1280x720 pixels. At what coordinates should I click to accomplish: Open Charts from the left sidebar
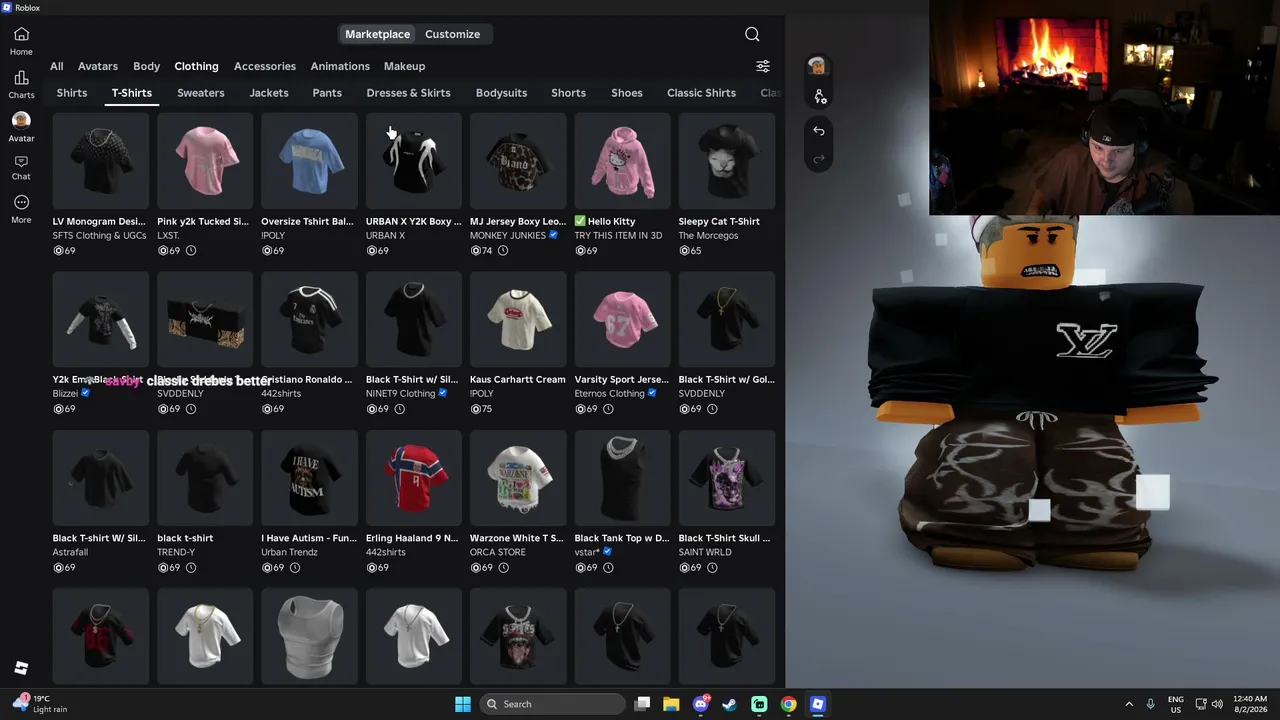(21, 85)
